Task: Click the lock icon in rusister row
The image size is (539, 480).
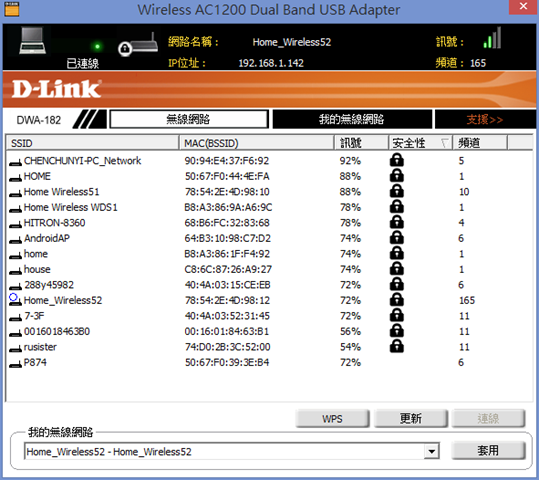Action: 397,346
